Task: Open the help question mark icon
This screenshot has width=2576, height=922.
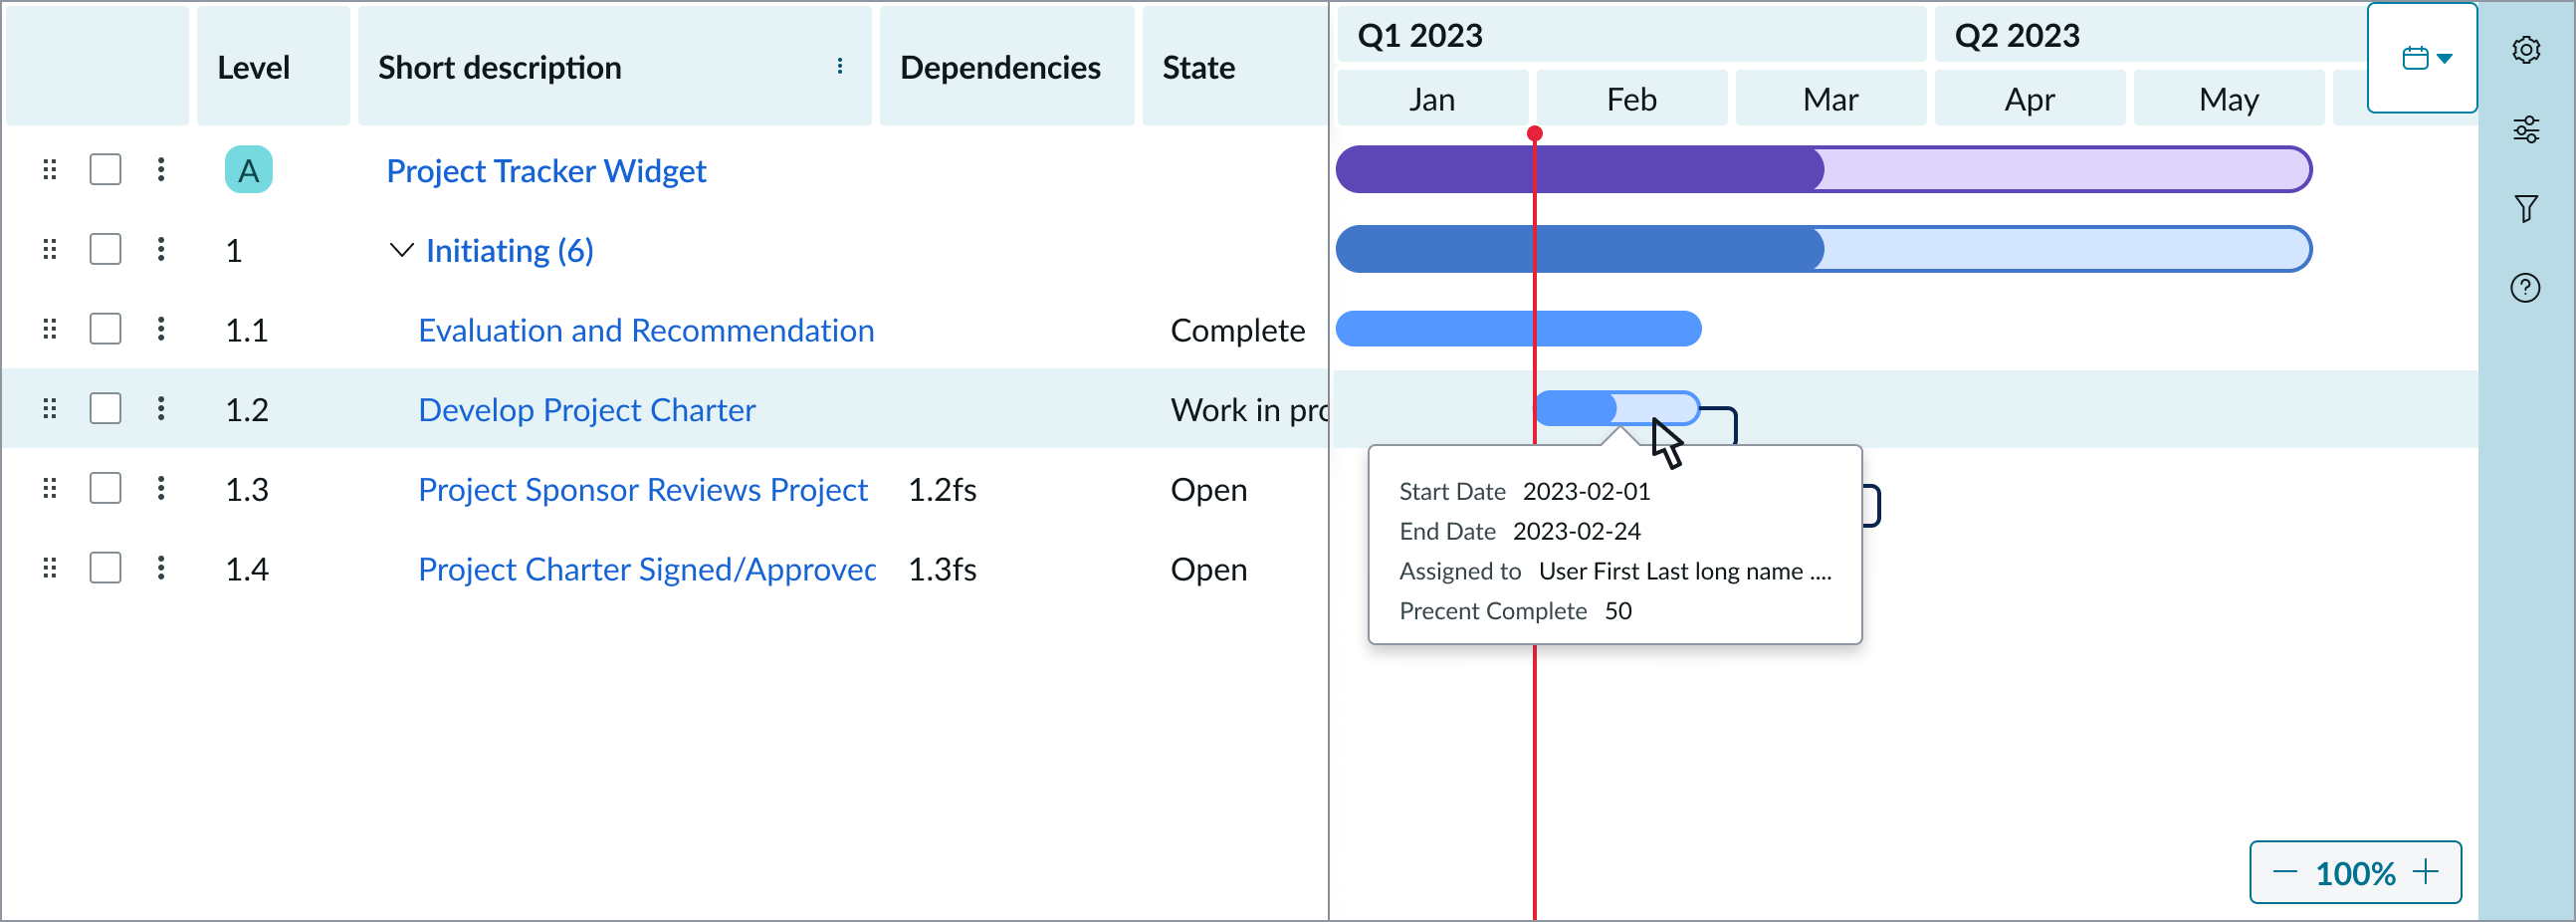Action: click(x=2525, y=288)
